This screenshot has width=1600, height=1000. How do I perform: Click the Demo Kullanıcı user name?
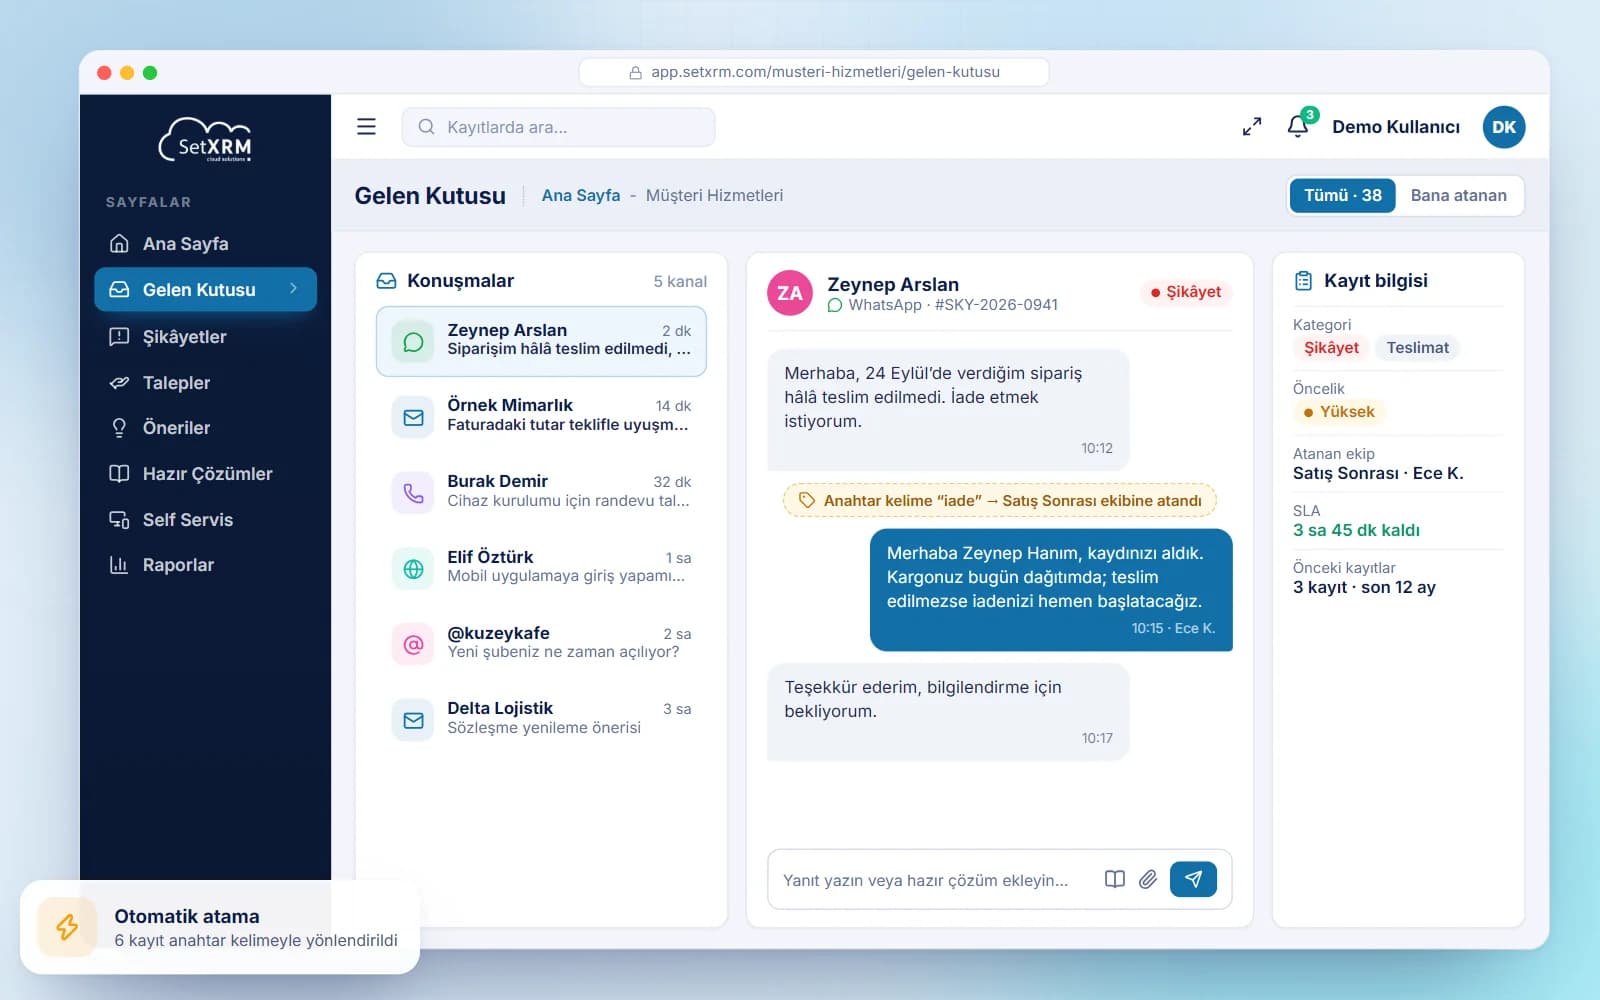tap(1395, 127)
